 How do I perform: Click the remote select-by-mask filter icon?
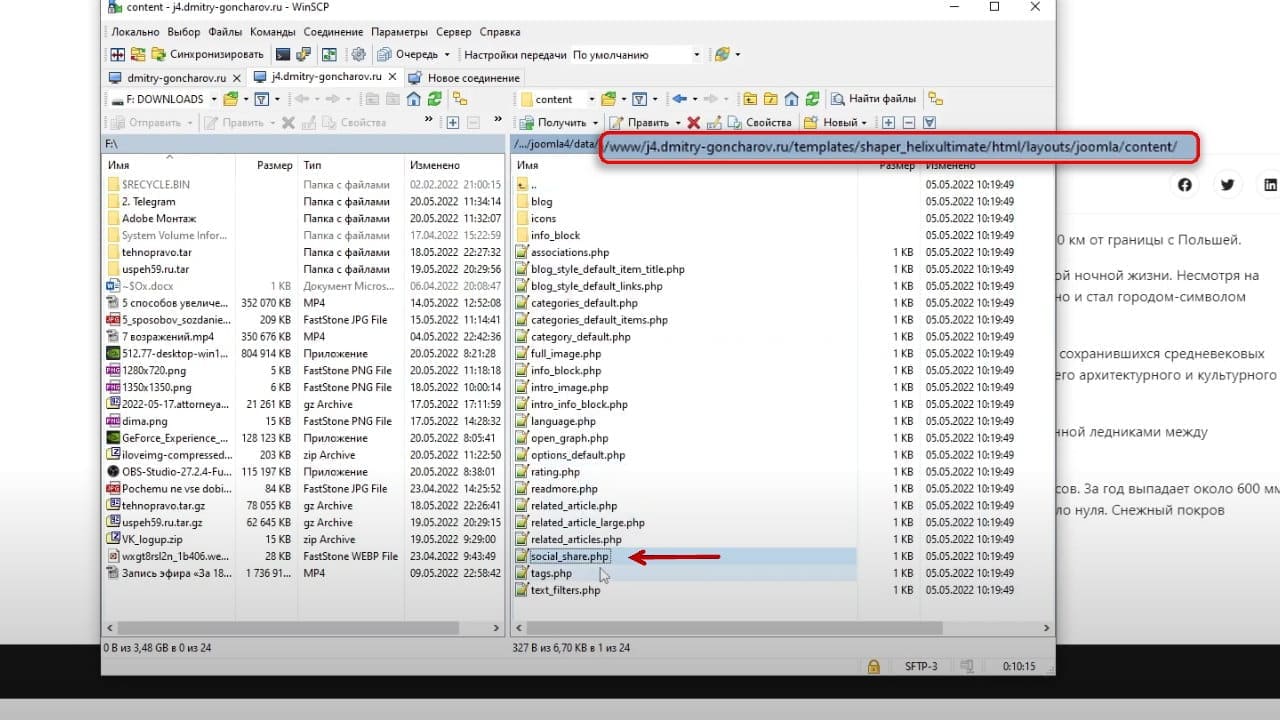click(x=929, y=122)
